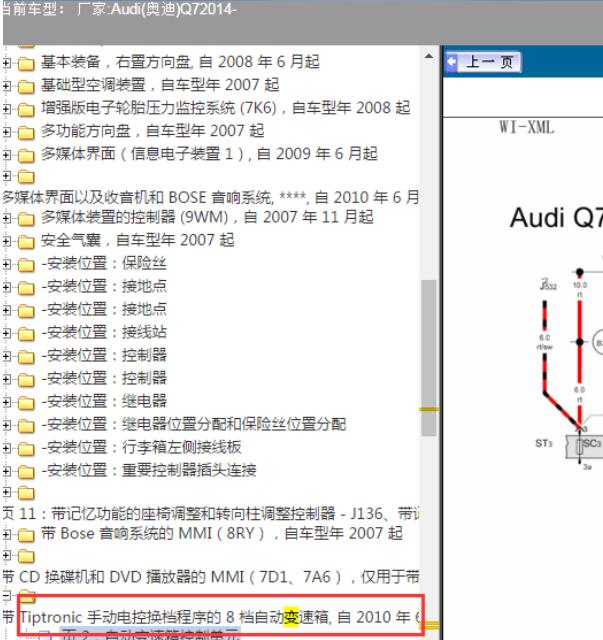
Task: Click folder icon for 多媒体装置的控制器 (9WM)
Action: click(26, 218)
